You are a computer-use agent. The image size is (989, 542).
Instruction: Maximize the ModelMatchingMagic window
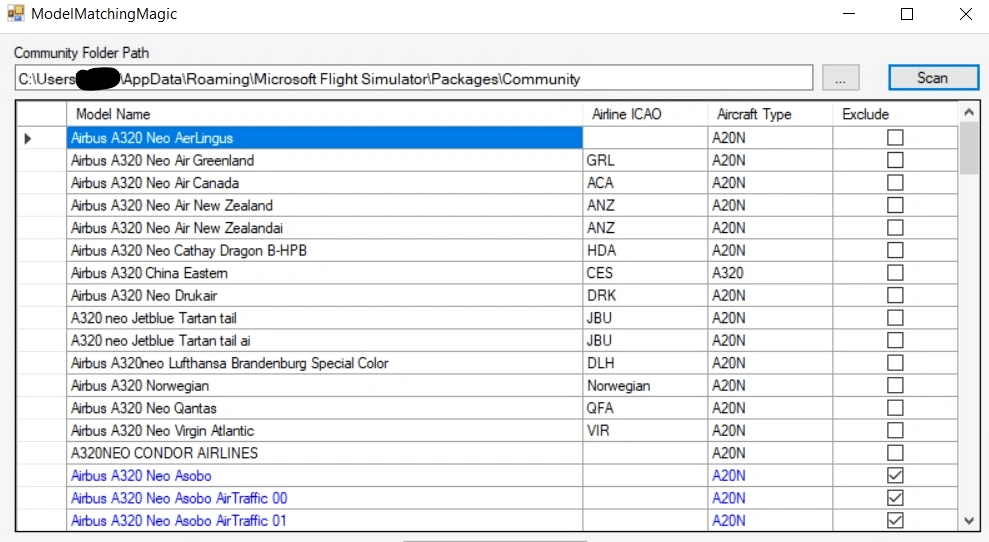[907, 14]
